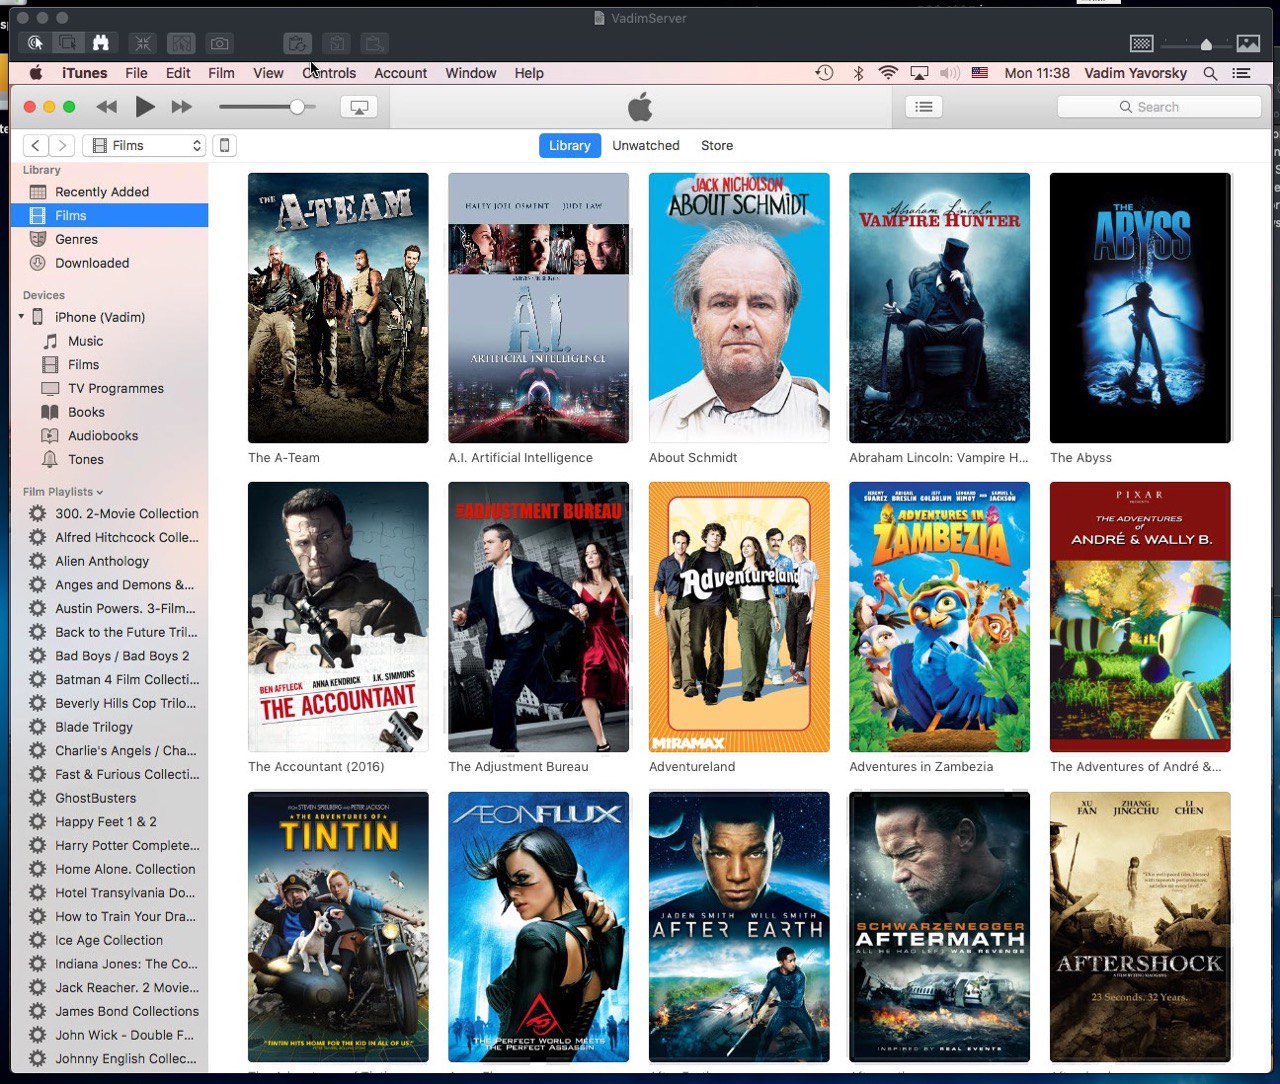
Task: Open the Vadim Yavorsky user menu
Action: pyautogui.click(x=1135, y=73)
